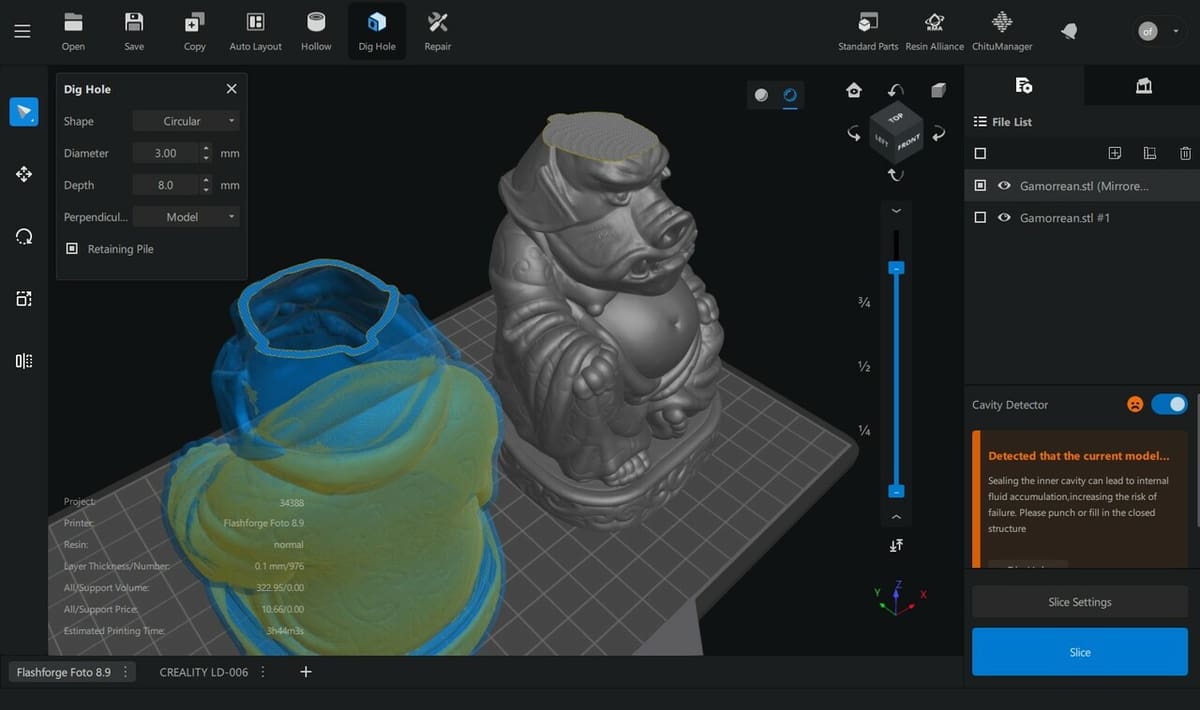Viewport: 1200px width, 710px height.
Task: Select the Gamorrean.stl #1 file row
Action: tap(1082, 218)
